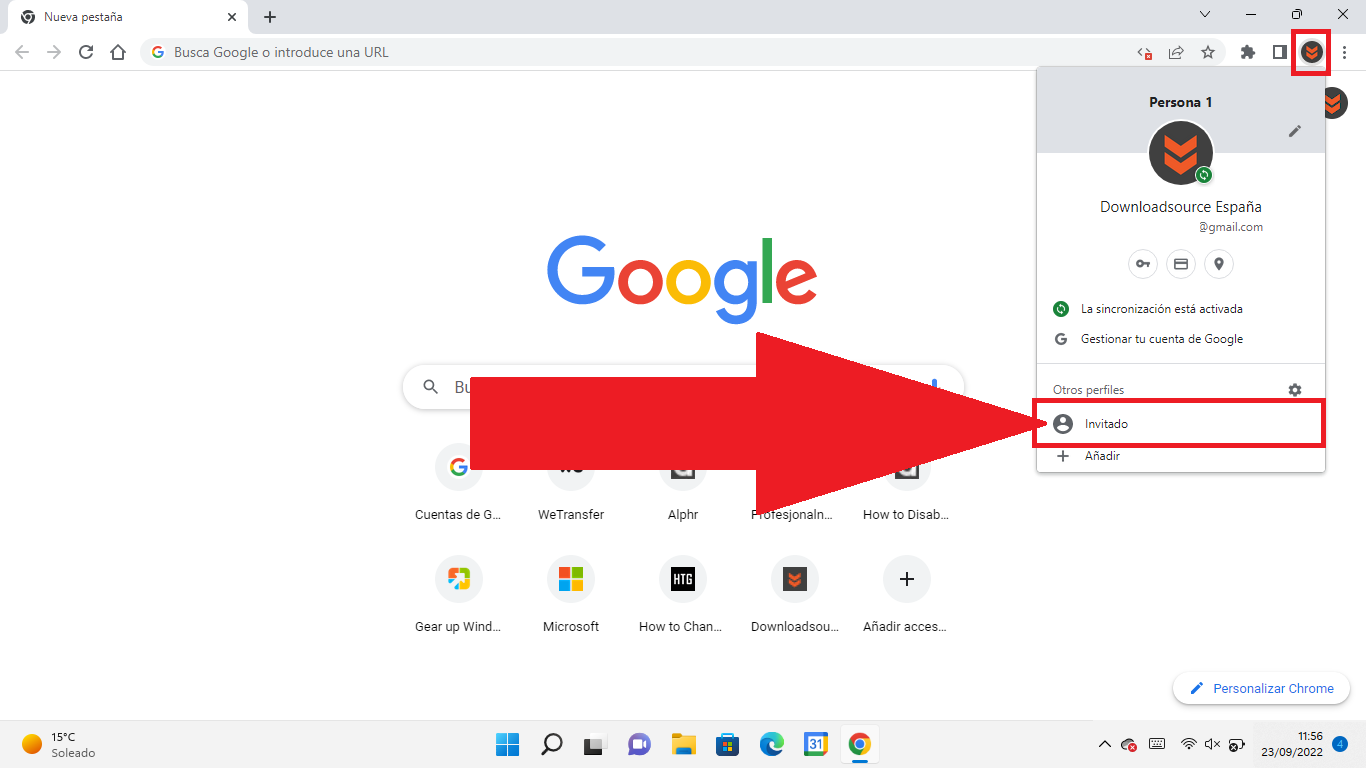Click the forward navigation arrow

pyautogui.click(x=54, y=52)
